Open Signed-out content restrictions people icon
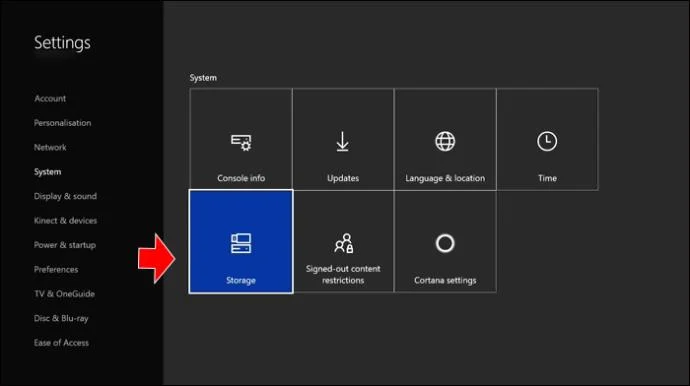The height and width of the screenshot is (386, 690). pos(343,243)
